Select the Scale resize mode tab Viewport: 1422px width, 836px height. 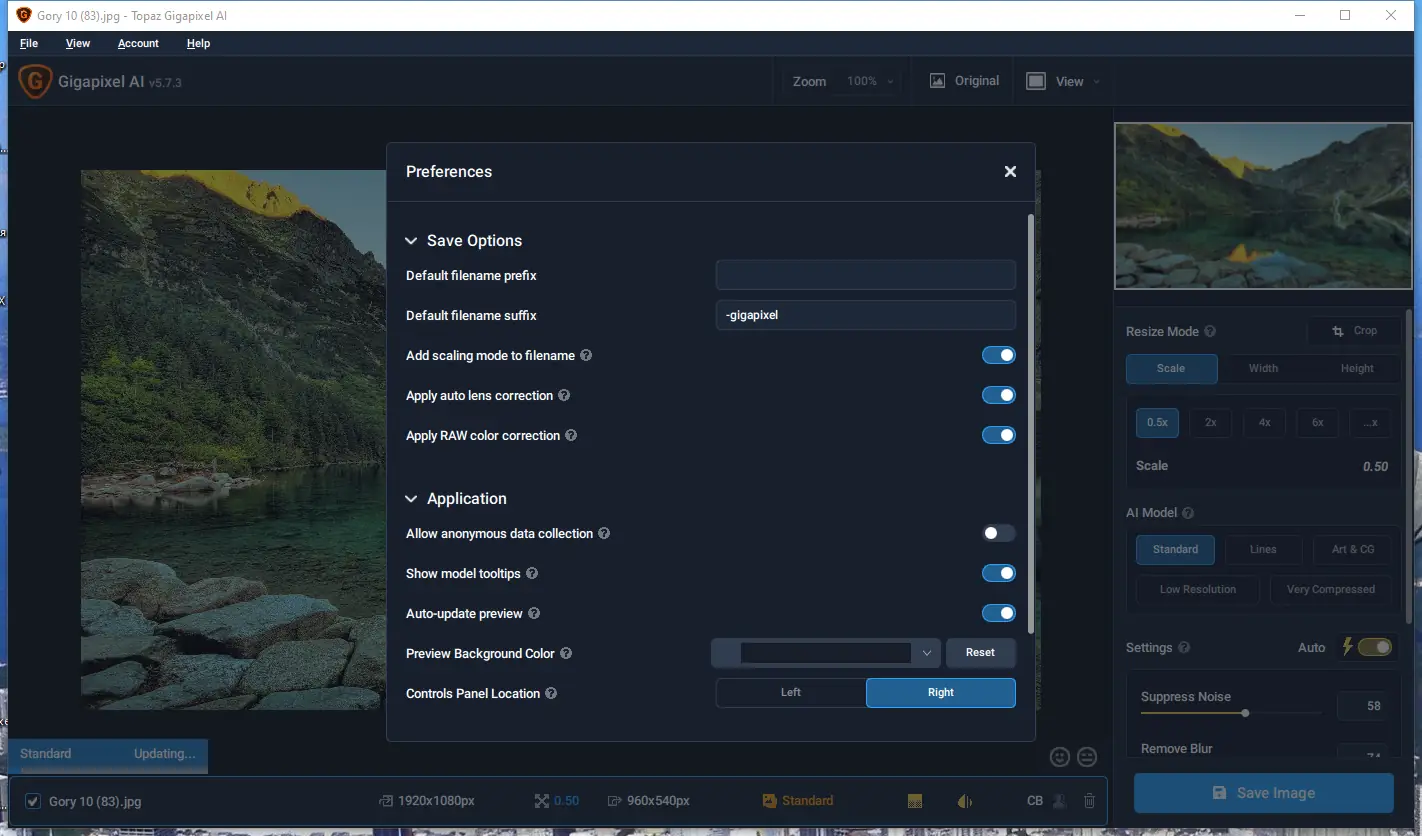[1171, 369]
